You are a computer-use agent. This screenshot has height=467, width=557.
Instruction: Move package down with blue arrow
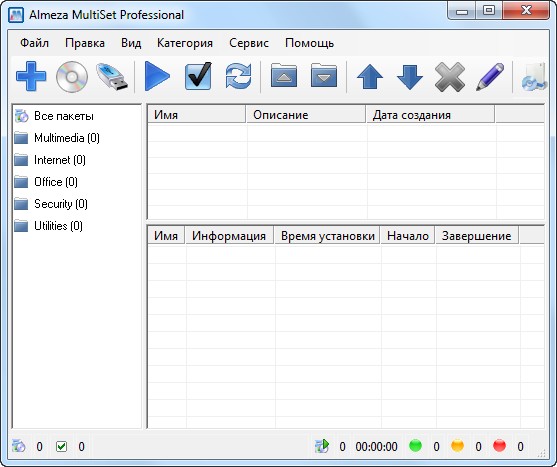[x=410, y=76]
